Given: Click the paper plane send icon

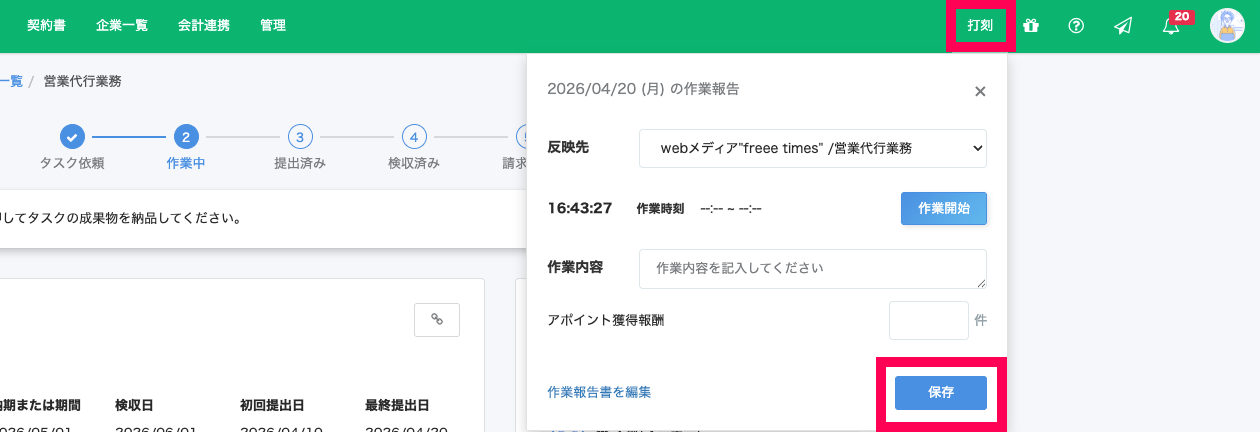Looking at the screenshot, I should (1123, 26).
